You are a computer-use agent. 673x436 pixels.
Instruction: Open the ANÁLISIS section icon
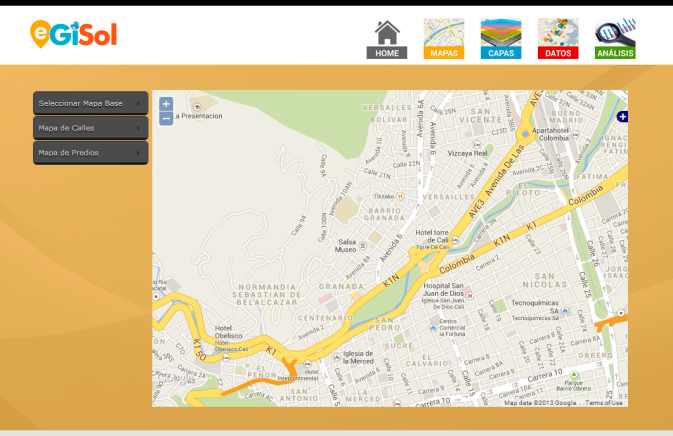(615, 39)
